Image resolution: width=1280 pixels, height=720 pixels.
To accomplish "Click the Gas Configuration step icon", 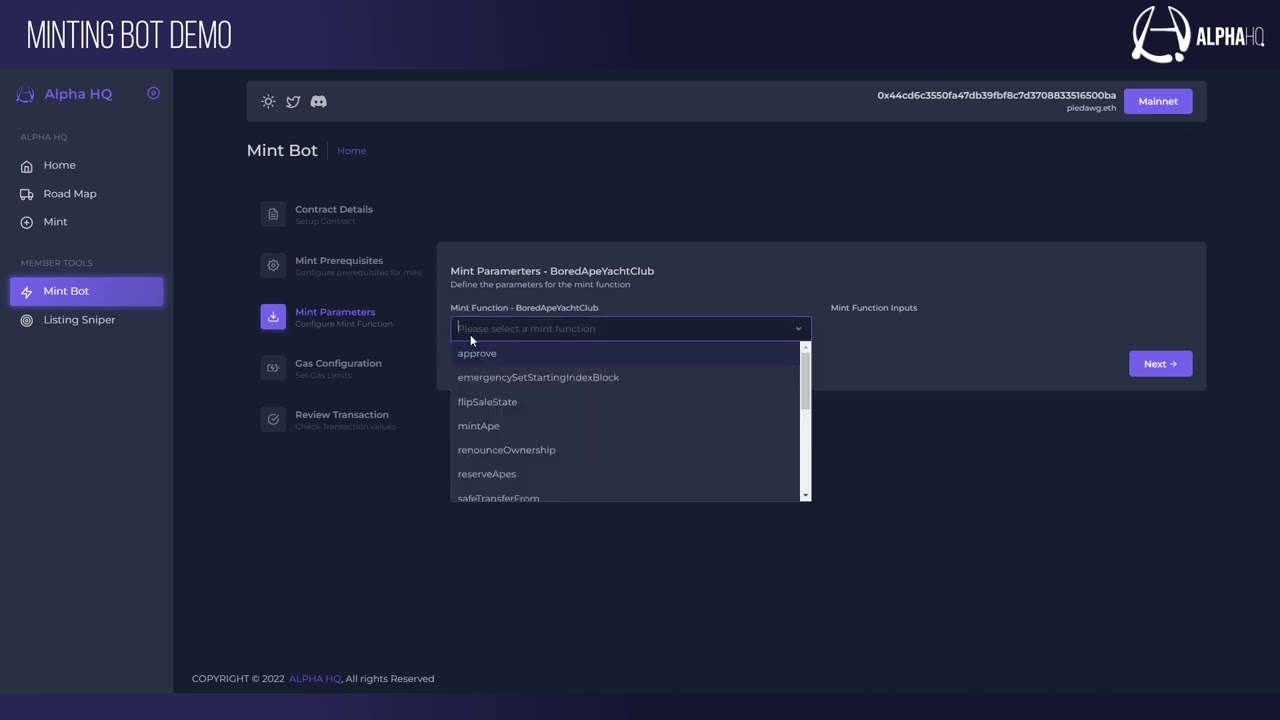I will (273, 368).
